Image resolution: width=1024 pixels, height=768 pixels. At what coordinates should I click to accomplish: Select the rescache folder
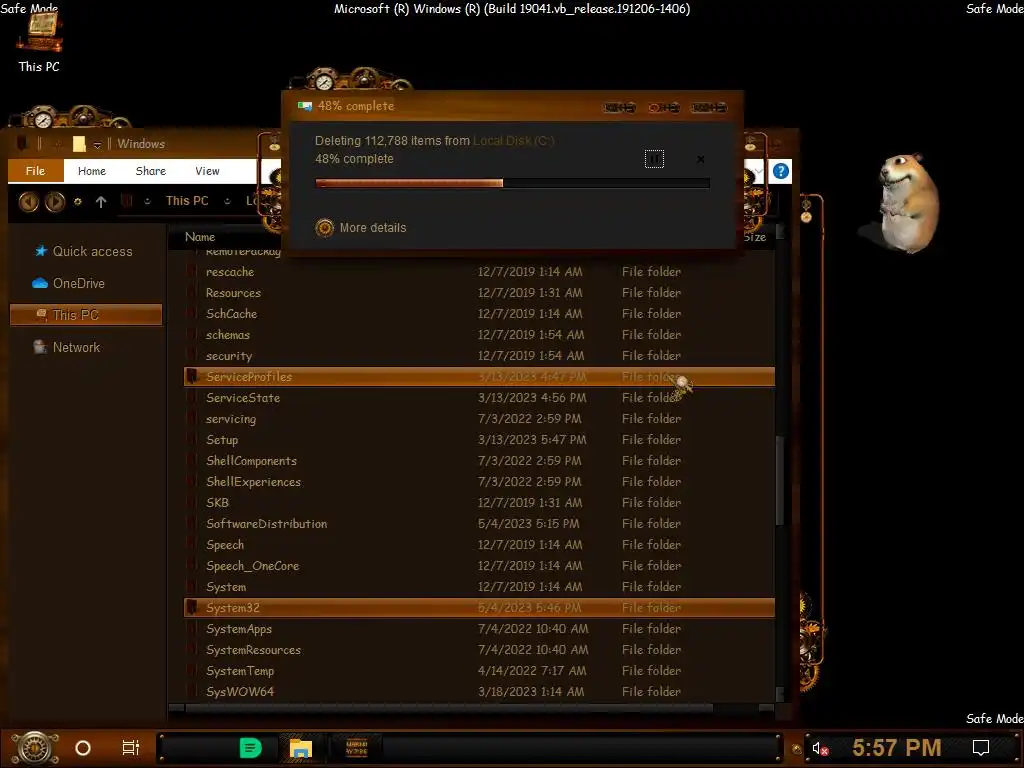pyautogui.click(x=479, y=272)
